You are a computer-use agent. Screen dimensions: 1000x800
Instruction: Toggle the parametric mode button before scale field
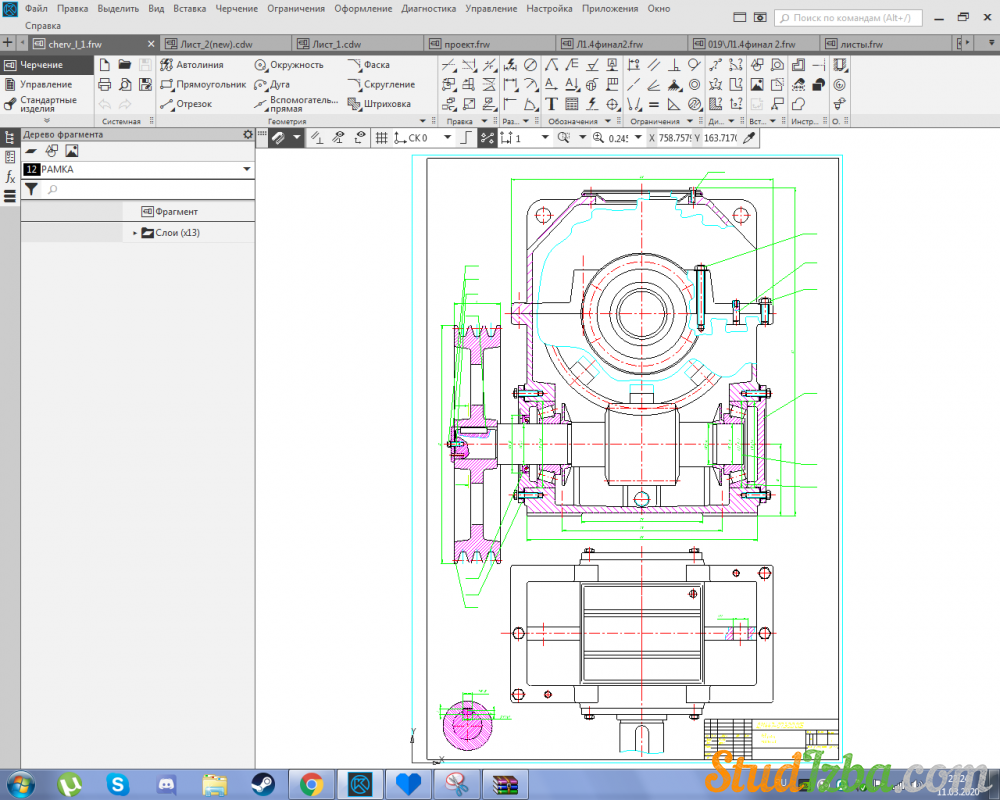coord(487,138)
